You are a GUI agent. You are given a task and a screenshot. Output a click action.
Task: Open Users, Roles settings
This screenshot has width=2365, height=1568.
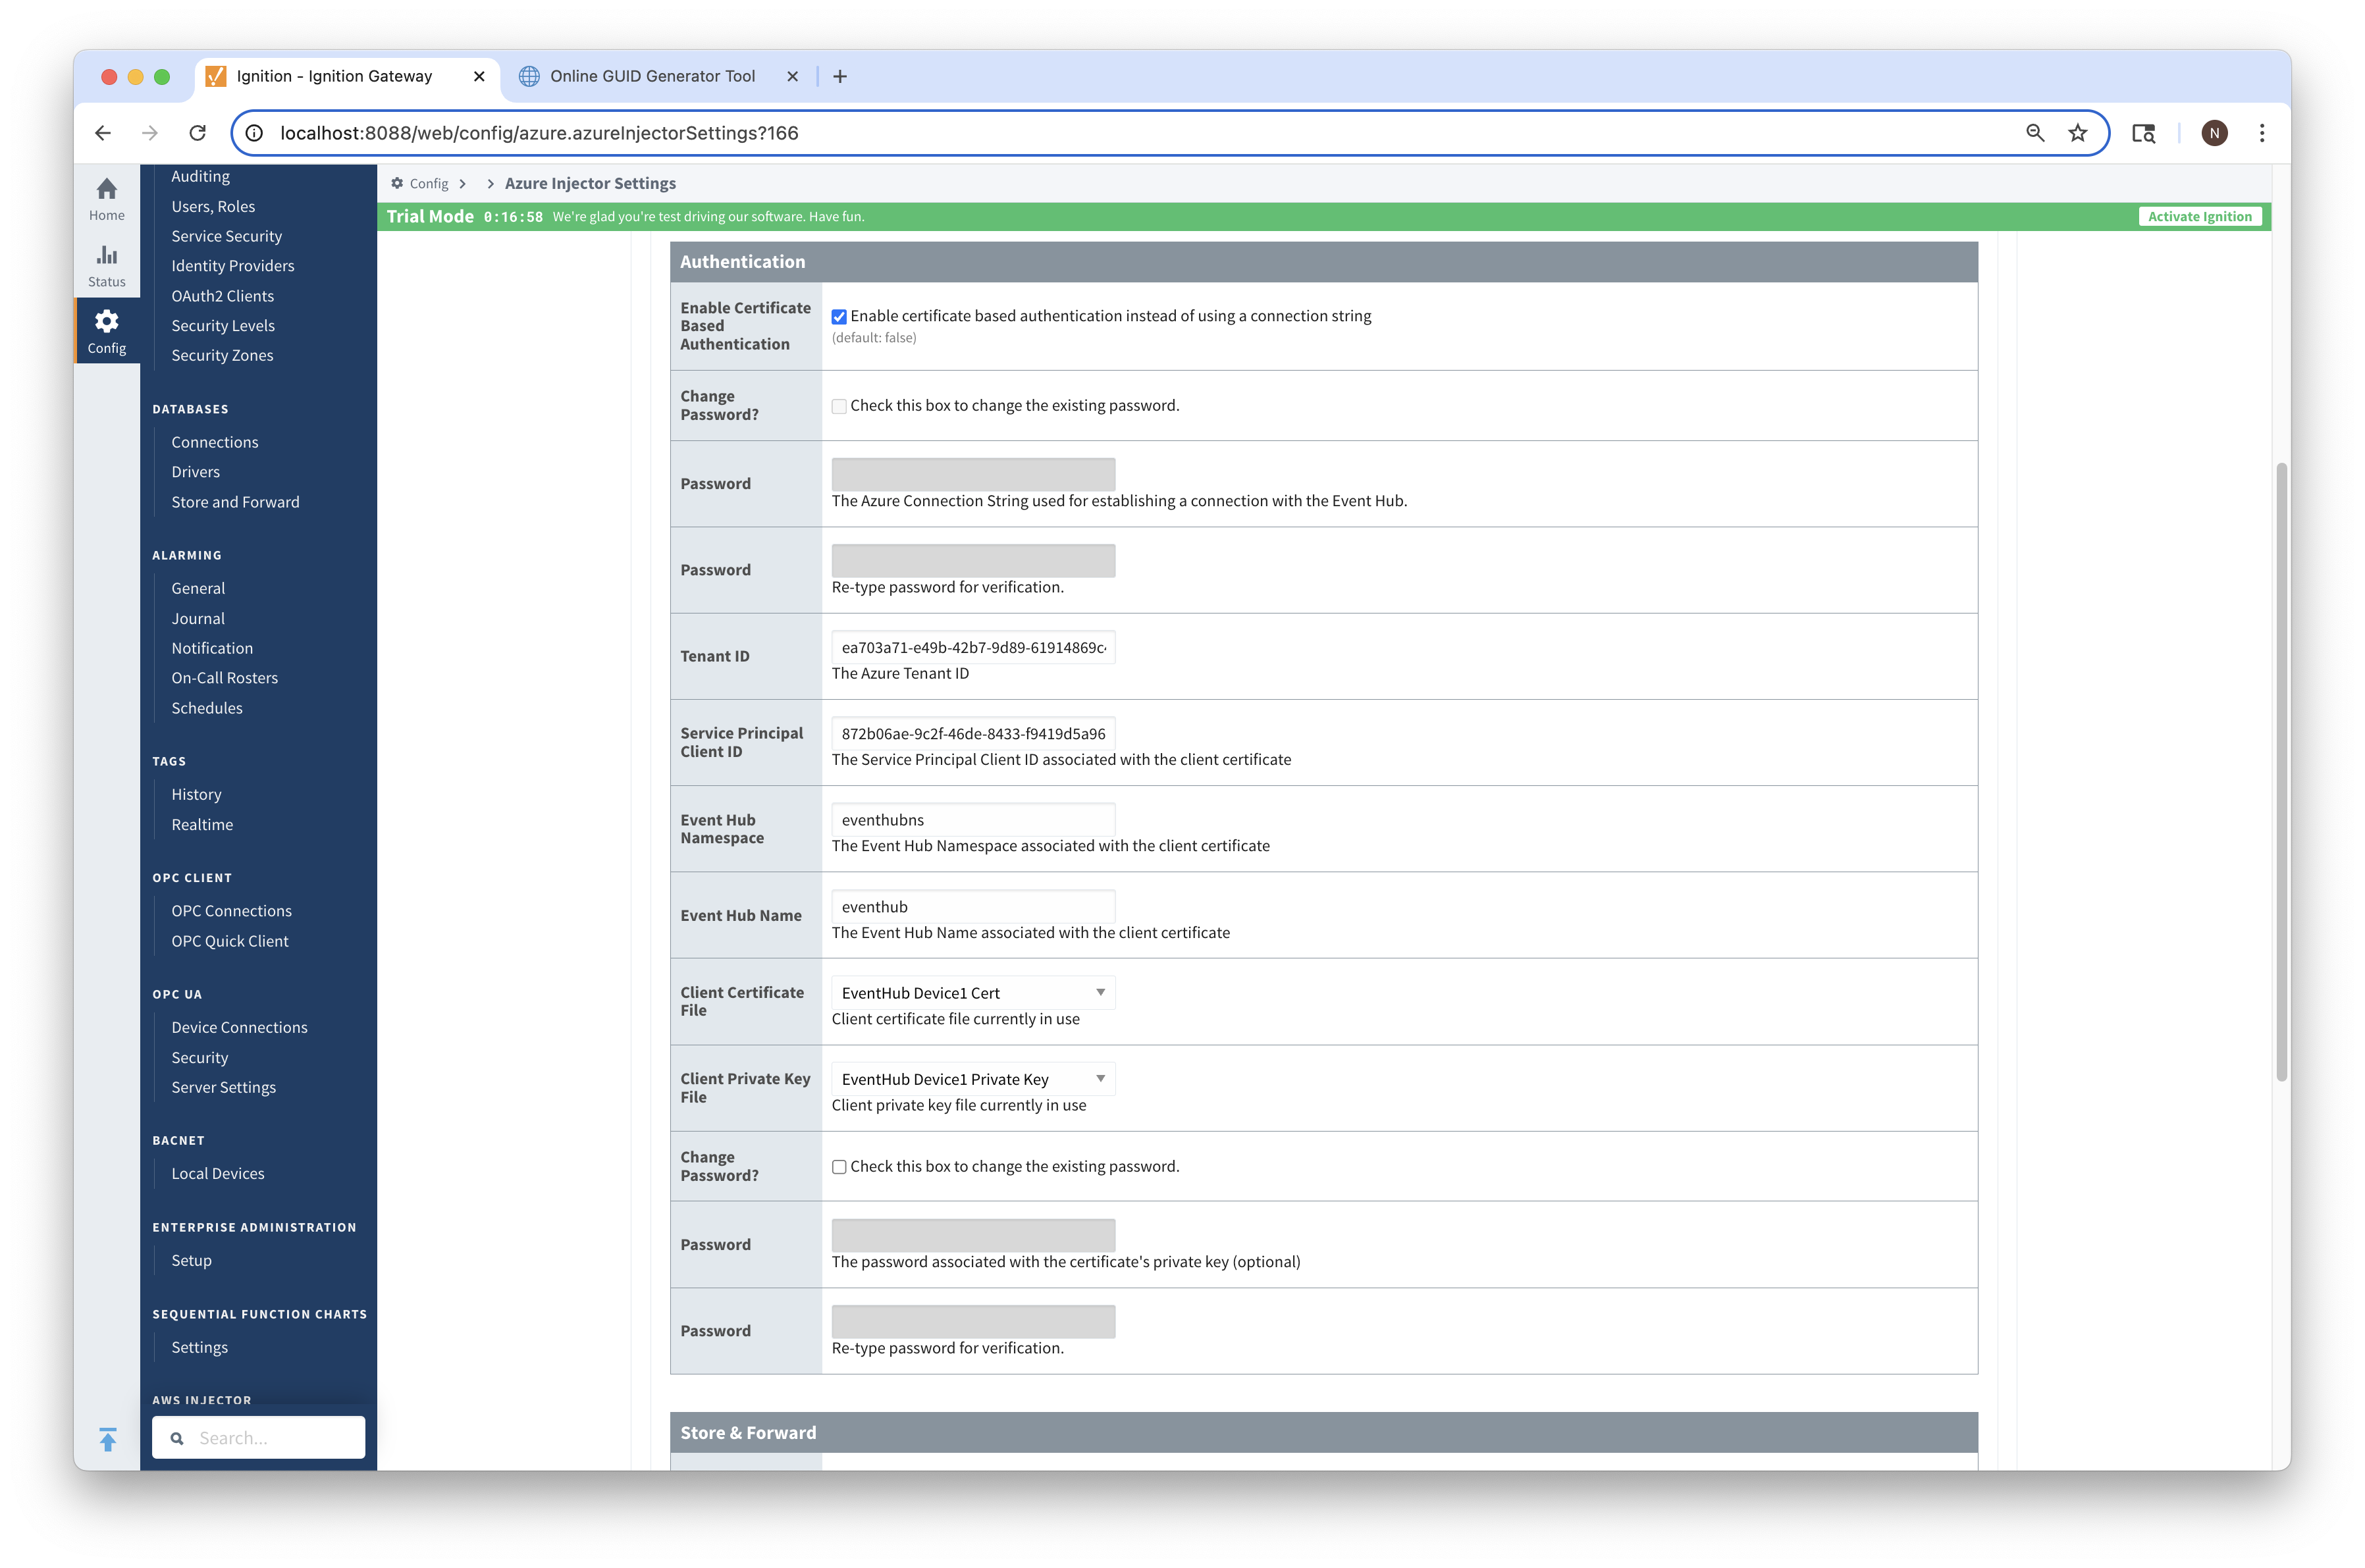pyautogui.click(x=213, y=206)
